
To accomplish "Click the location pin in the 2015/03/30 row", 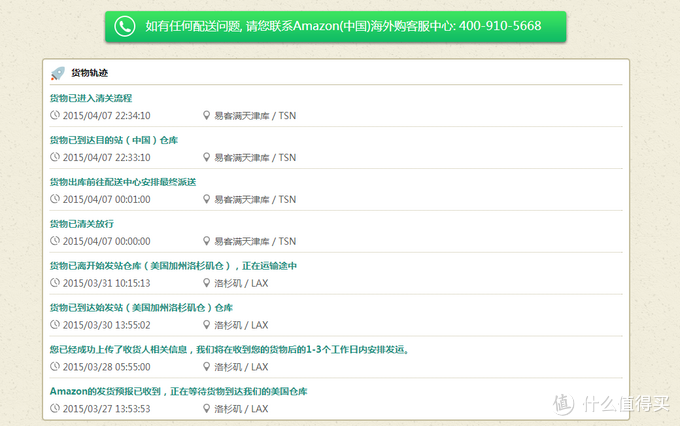I will click(x=206, y=325).
